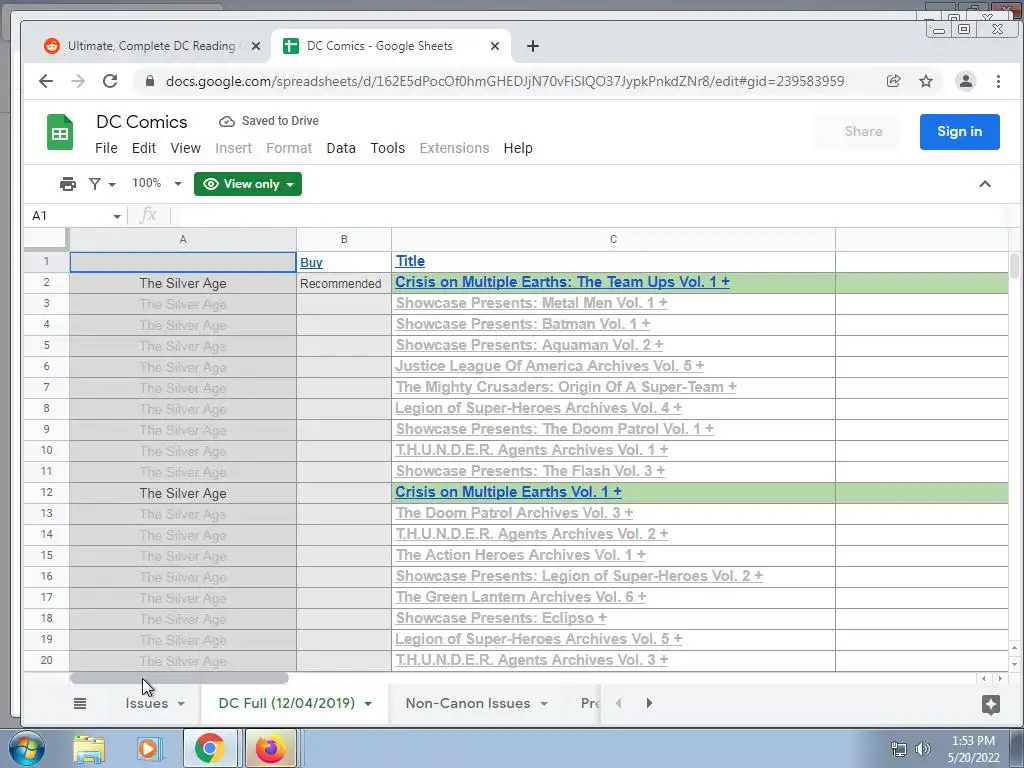
Task: Open the Chrome profile icon
Action: tap(965, 81)
